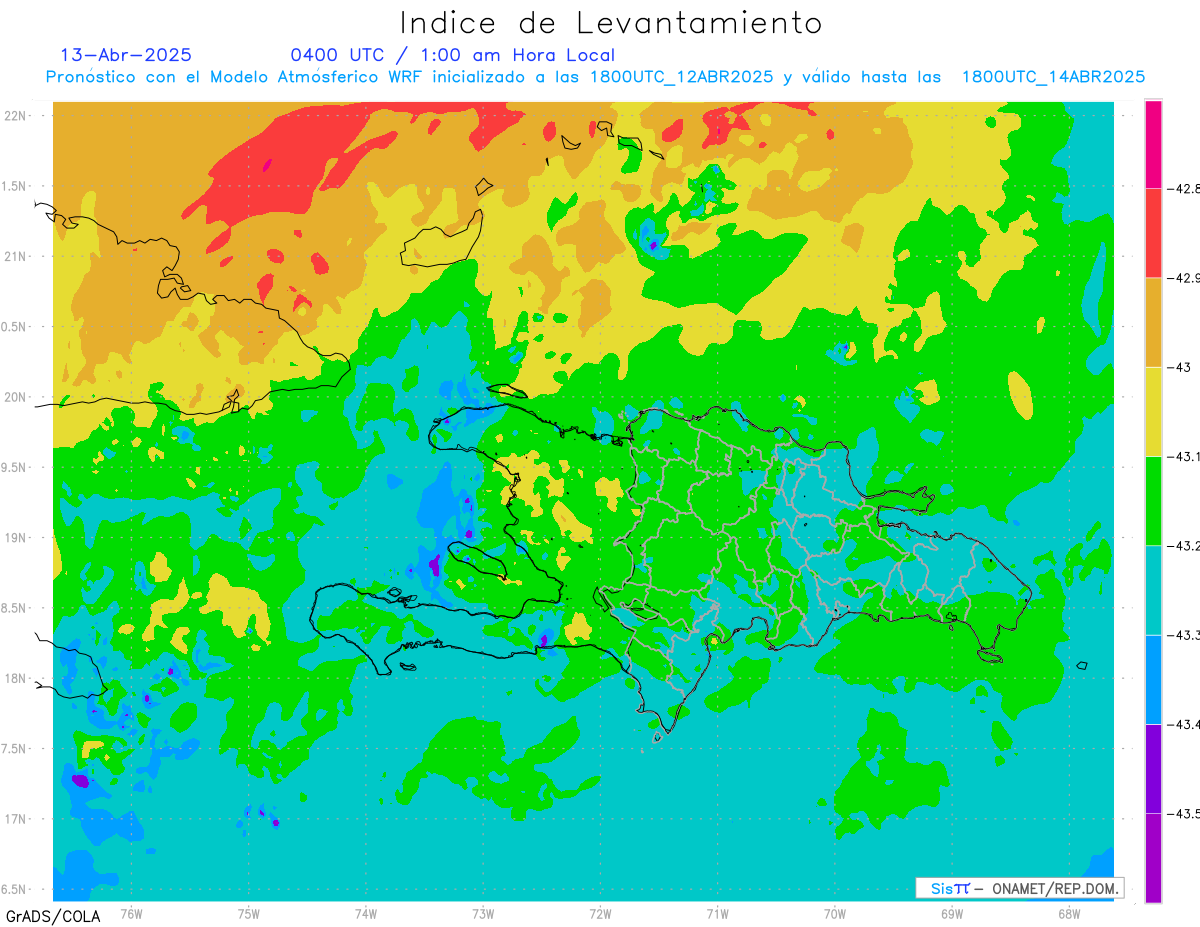
Task: Click the longitude label '69W'
Action: (952, 913)
